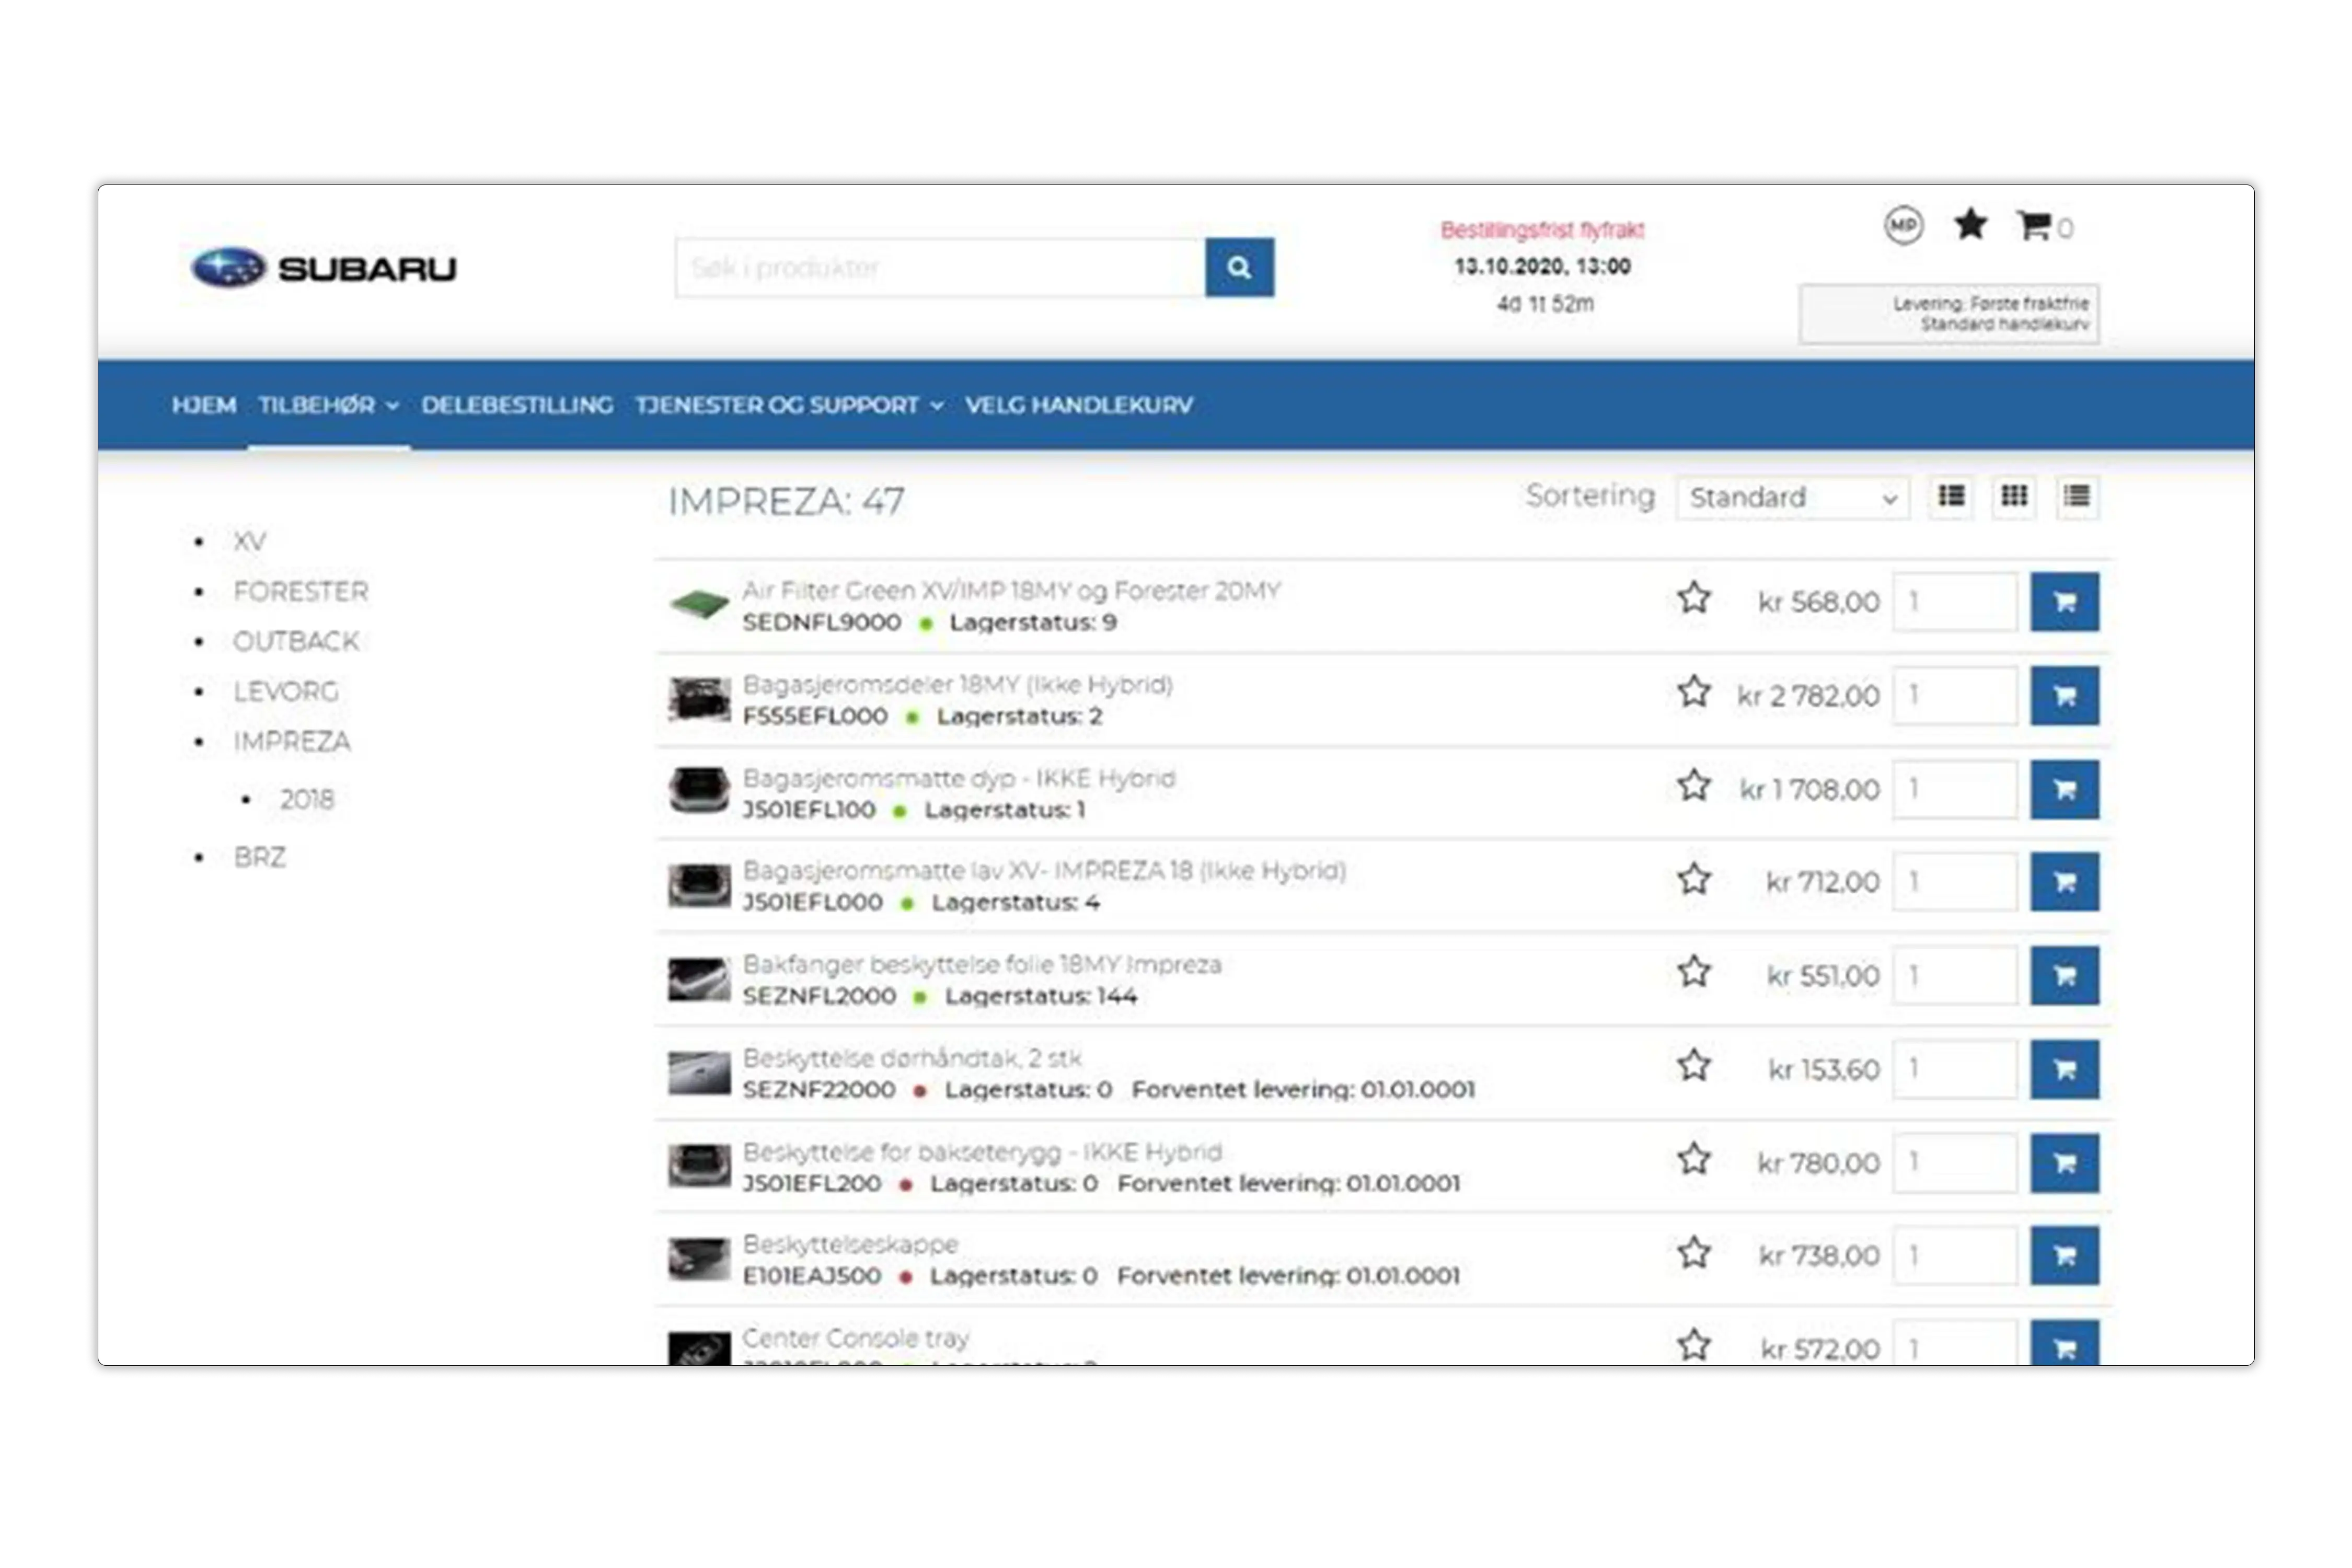Image resolution: width=2352 pixels, height=1568 pixels.
Task: Click quantity field for Beskyttelseskappe
Action: 1954,1256
